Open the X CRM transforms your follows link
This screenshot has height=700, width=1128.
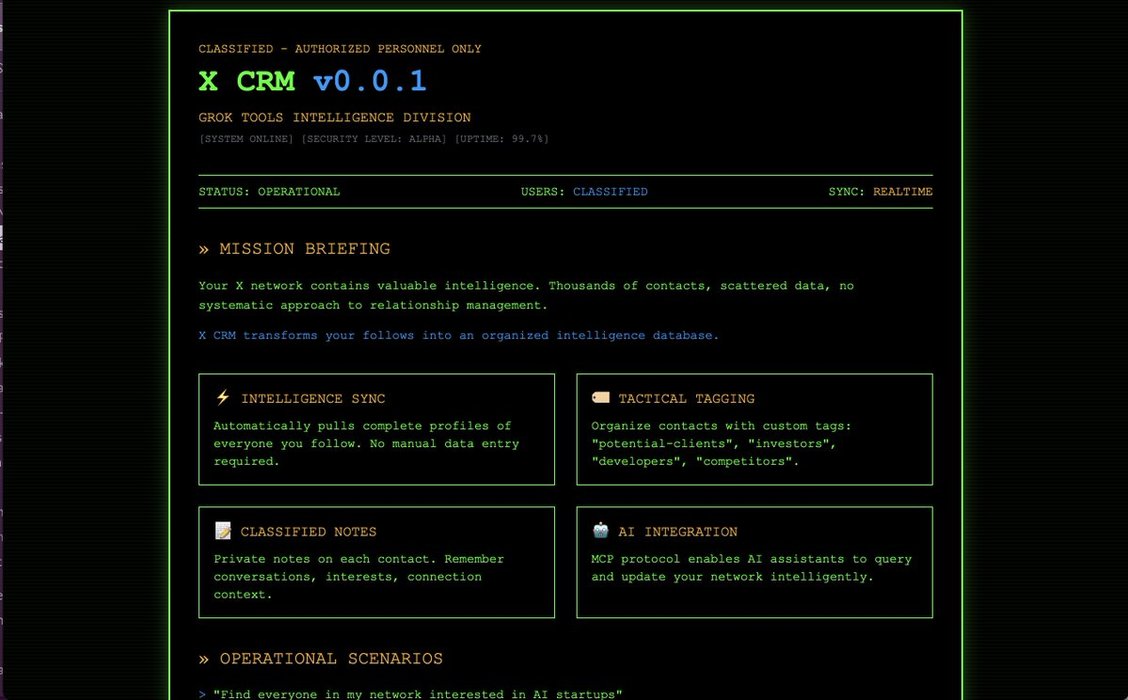458,335
